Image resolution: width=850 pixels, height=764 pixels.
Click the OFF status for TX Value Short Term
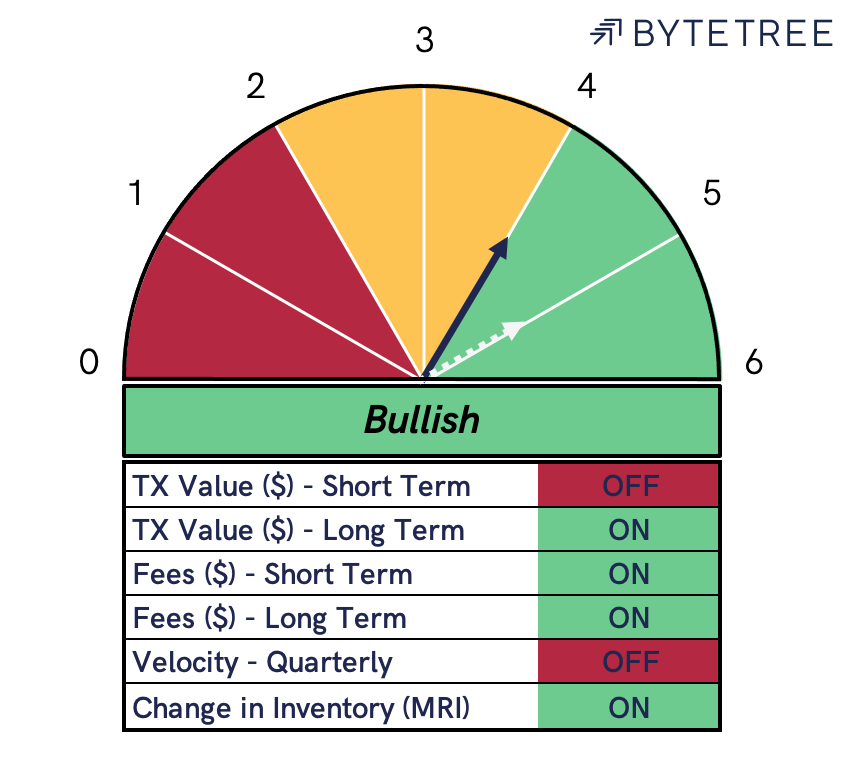tap(629, 485)
